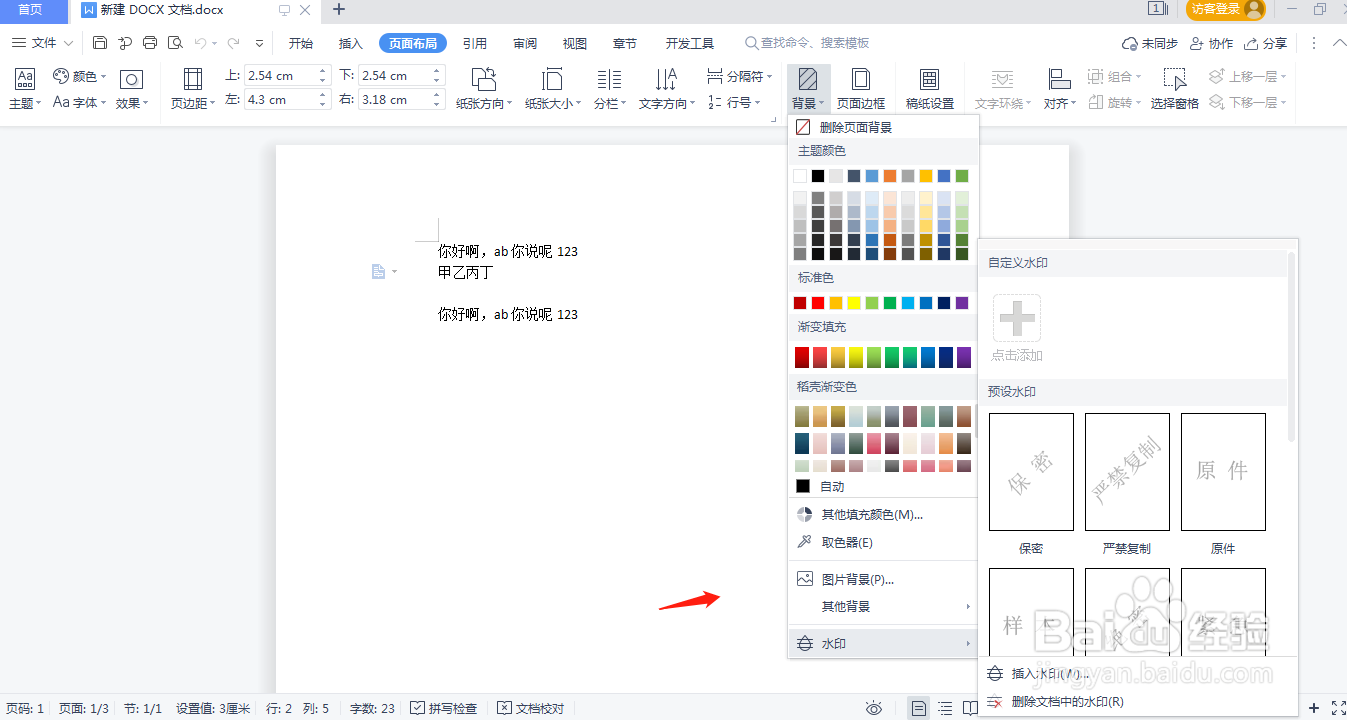Switch to the 开发工具 ribbon tab
This screenshot has height=720, width=1347.
coord(690,43)
